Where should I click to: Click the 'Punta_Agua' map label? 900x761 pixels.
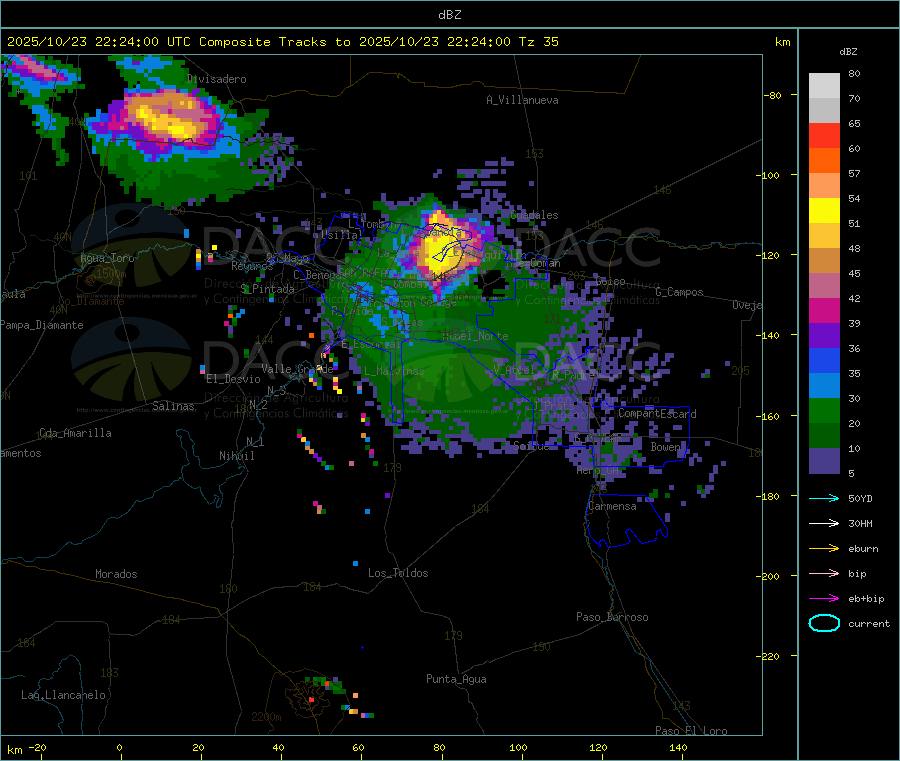tap(456, 679)
